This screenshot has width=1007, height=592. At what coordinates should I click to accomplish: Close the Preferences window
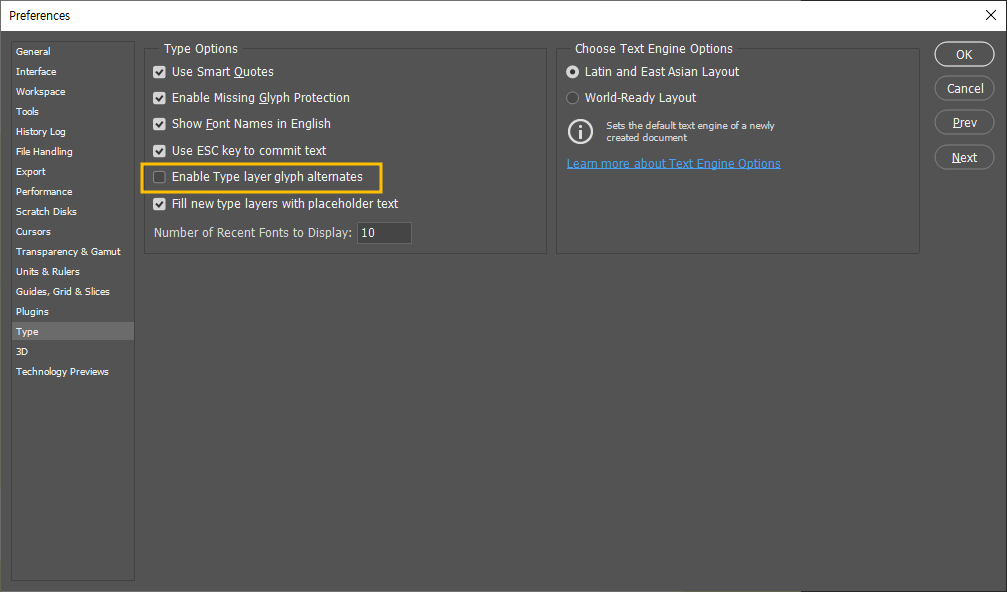tap(991, 15)
